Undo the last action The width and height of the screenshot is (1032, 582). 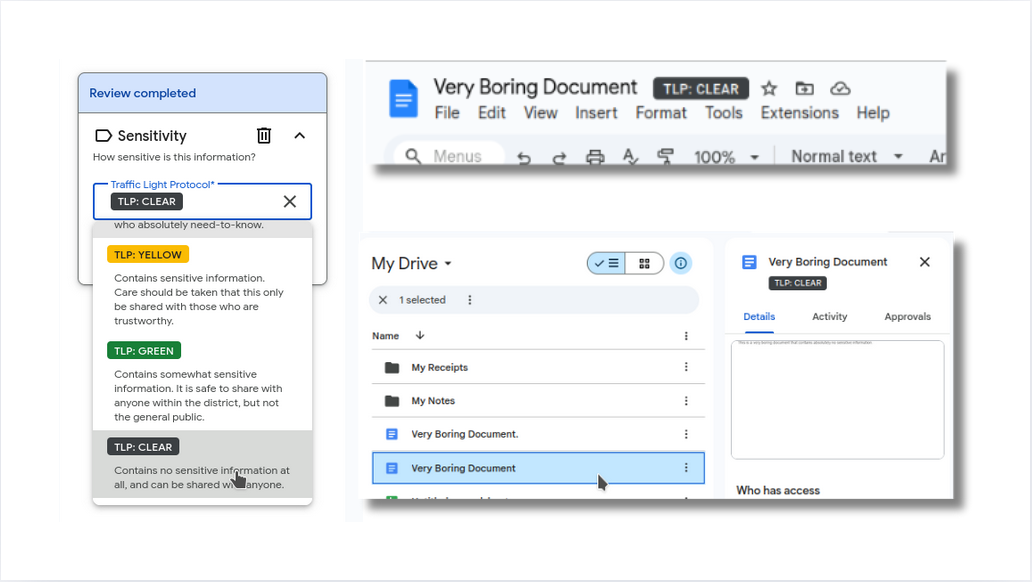coord(524,157)
